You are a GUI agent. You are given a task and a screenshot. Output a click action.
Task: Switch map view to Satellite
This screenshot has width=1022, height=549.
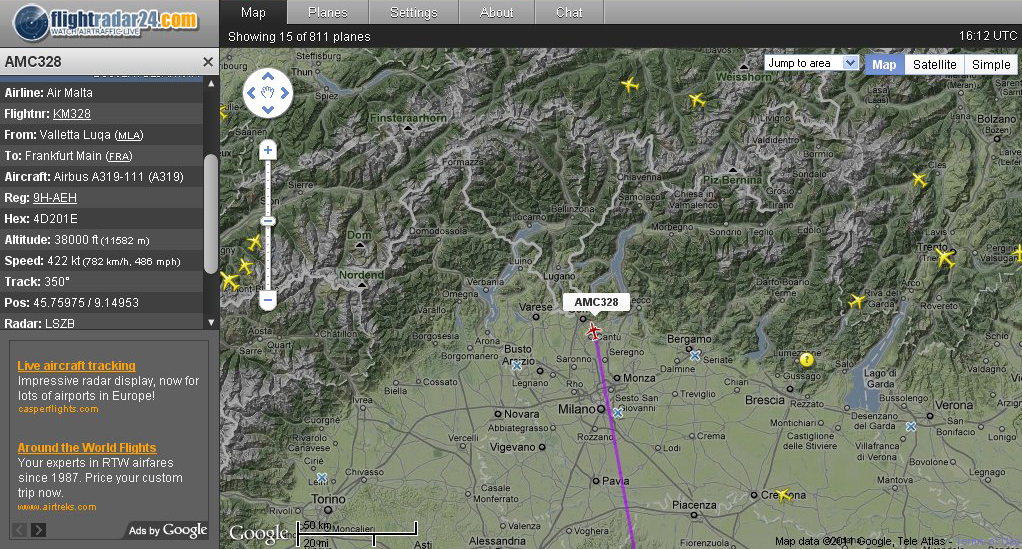934,65
